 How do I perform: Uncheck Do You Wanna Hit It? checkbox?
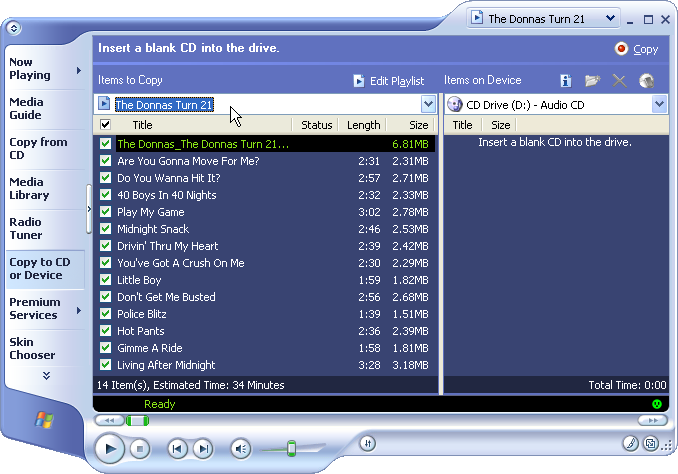pos(105,178)
